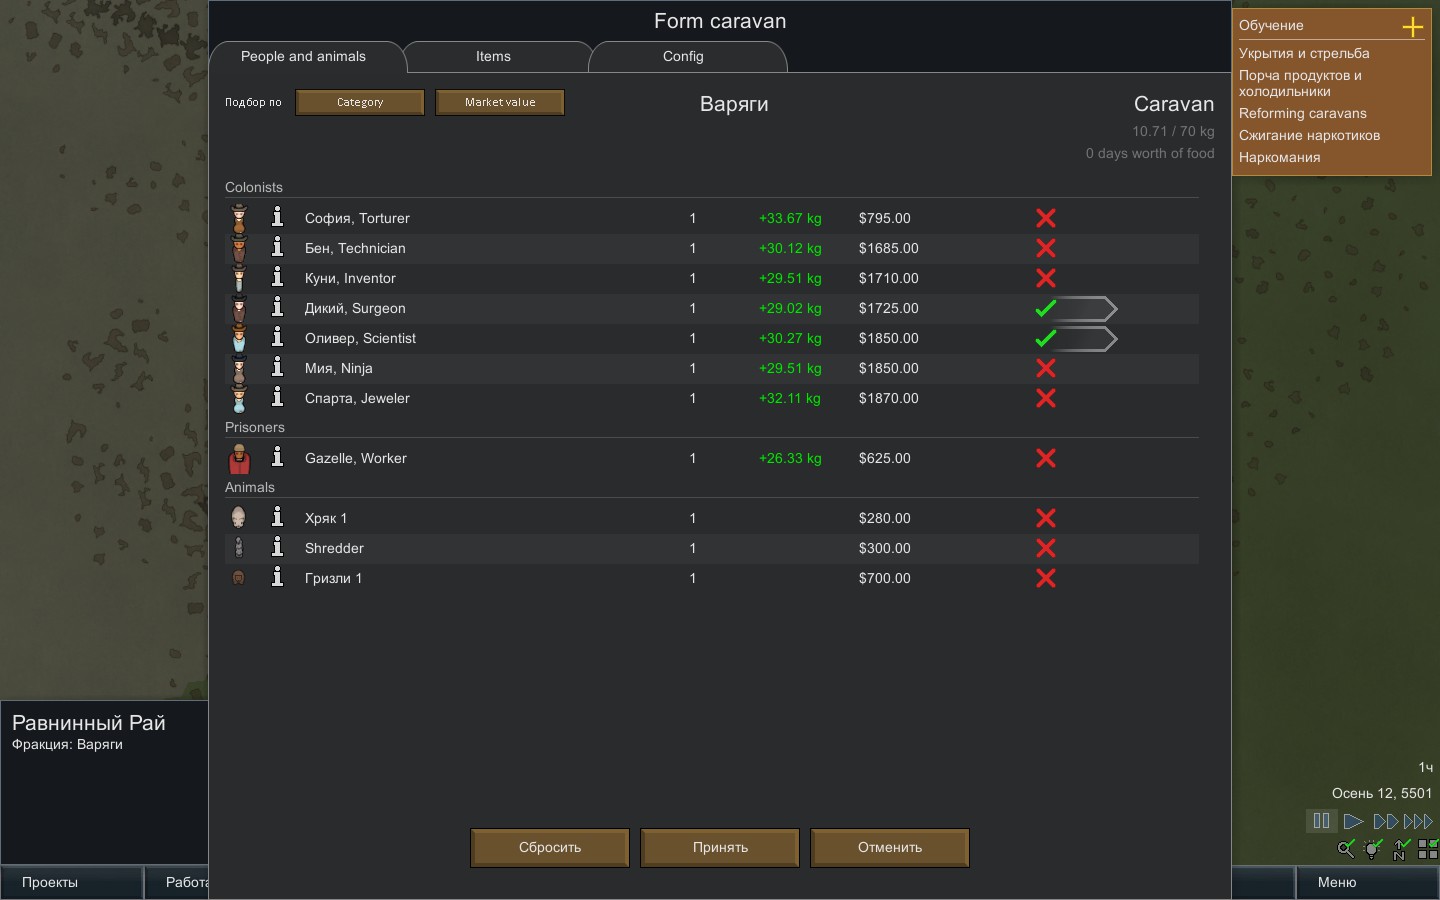Toggle the lightbulb learning helper icon
Screen dimensions: 1440x900
pos(1373,850)
